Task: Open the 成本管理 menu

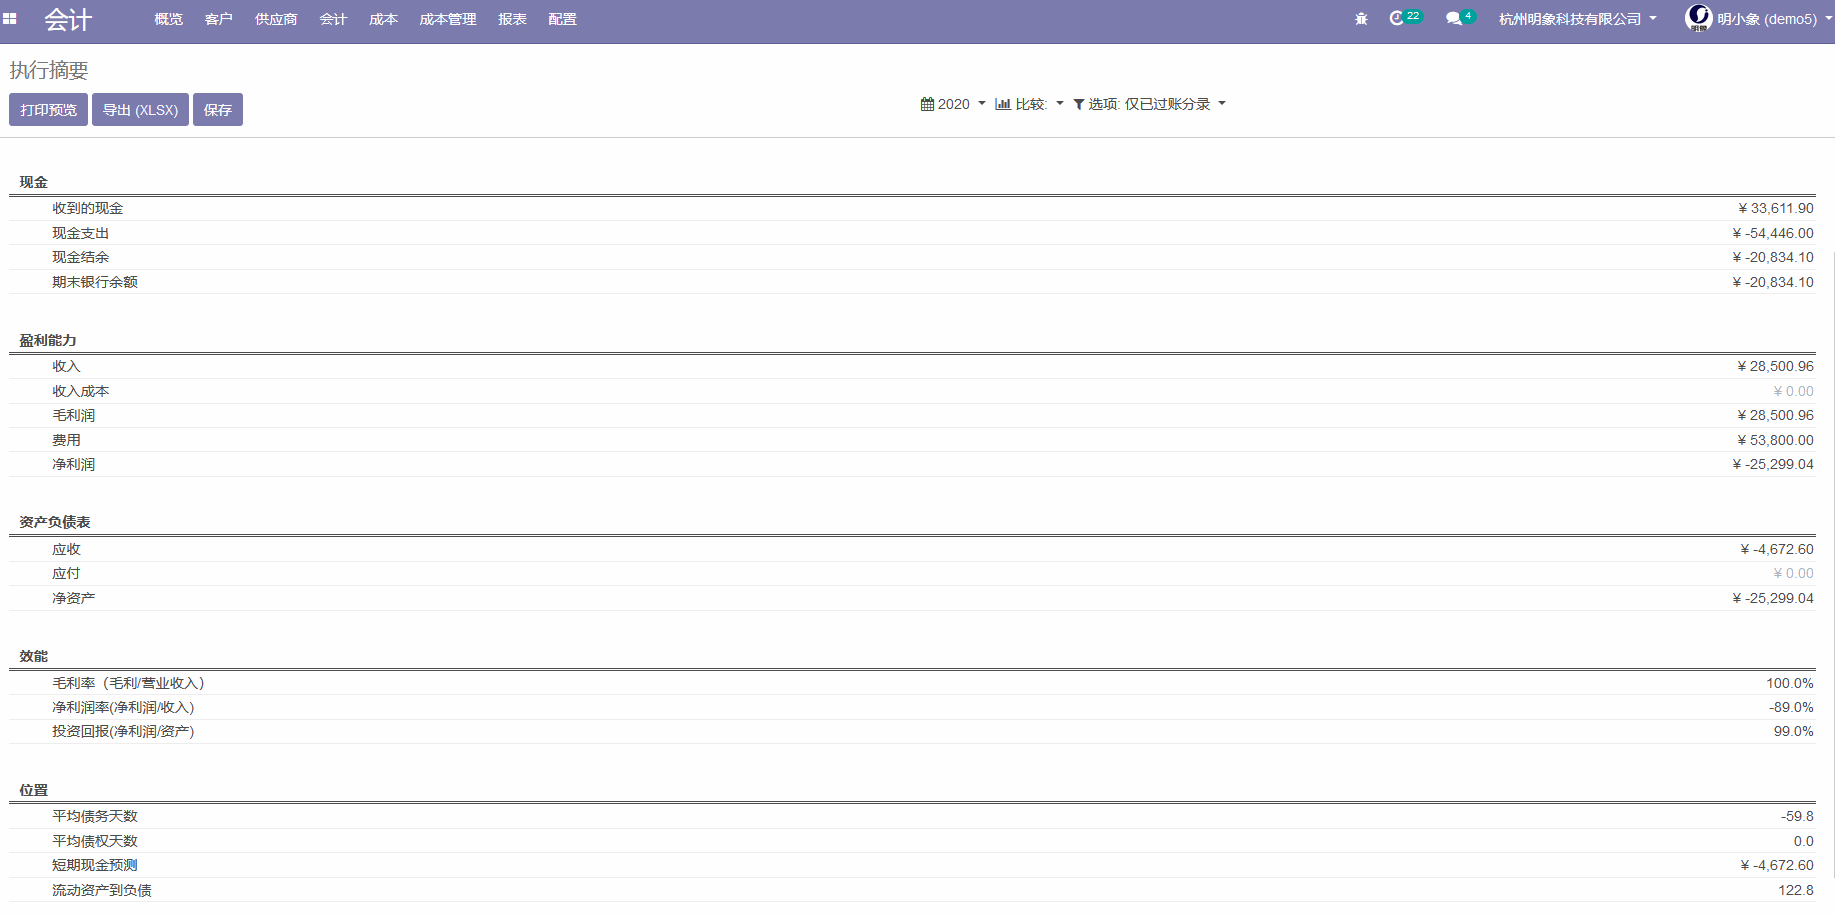Action: [x=448, y=19]
